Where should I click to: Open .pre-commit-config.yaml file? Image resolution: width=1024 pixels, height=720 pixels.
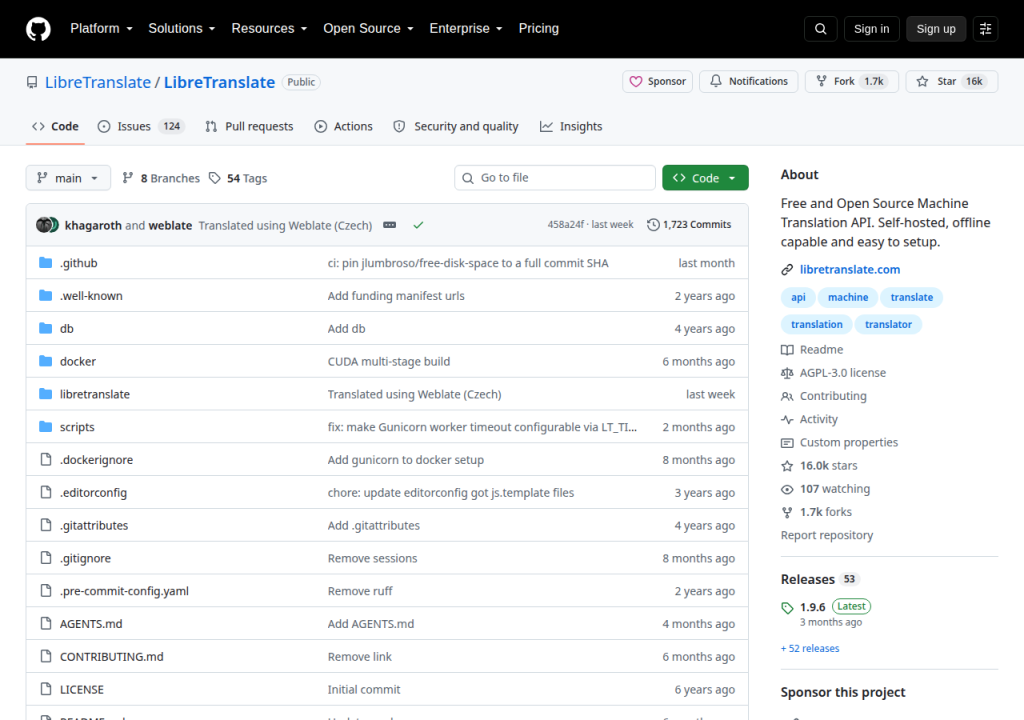[124, 591]
